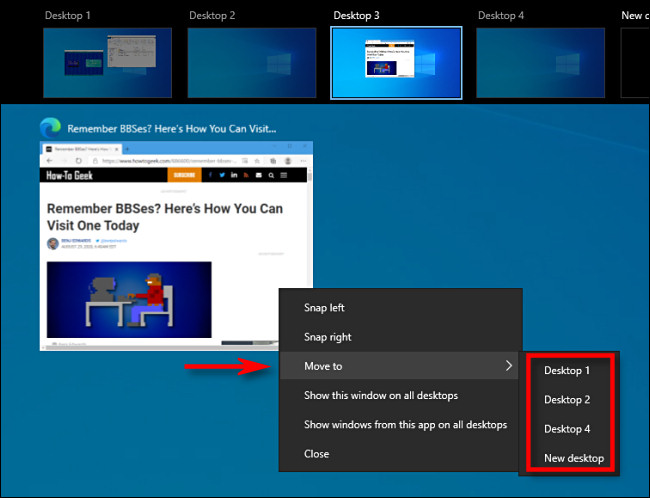Select the highlighted Desktop 3 thumbnail
The height and width of the screenshot is (498, 650).
(396, 63)
